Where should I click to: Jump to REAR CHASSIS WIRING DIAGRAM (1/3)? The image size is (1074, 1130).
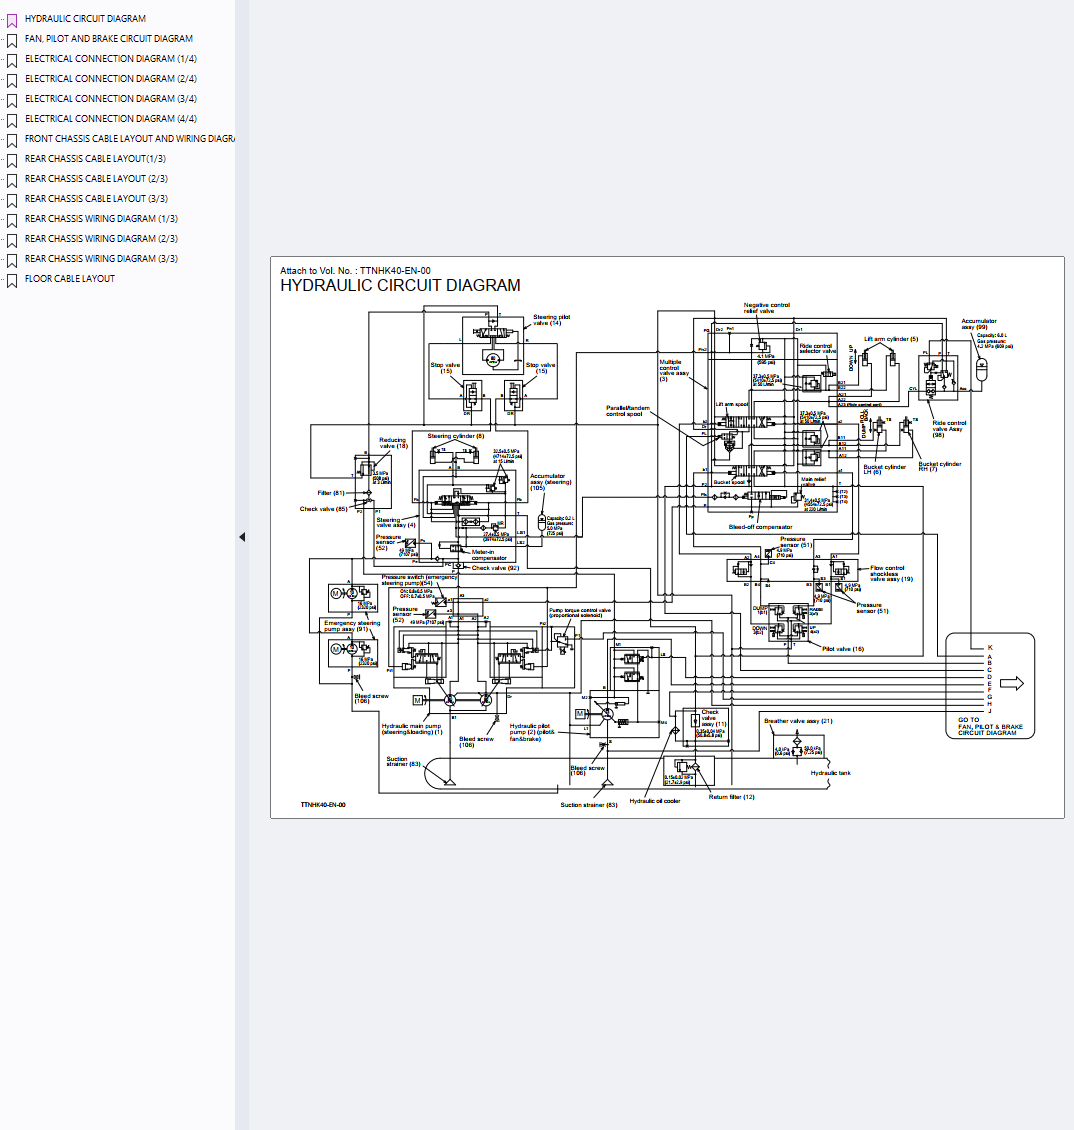pos(102,219)
